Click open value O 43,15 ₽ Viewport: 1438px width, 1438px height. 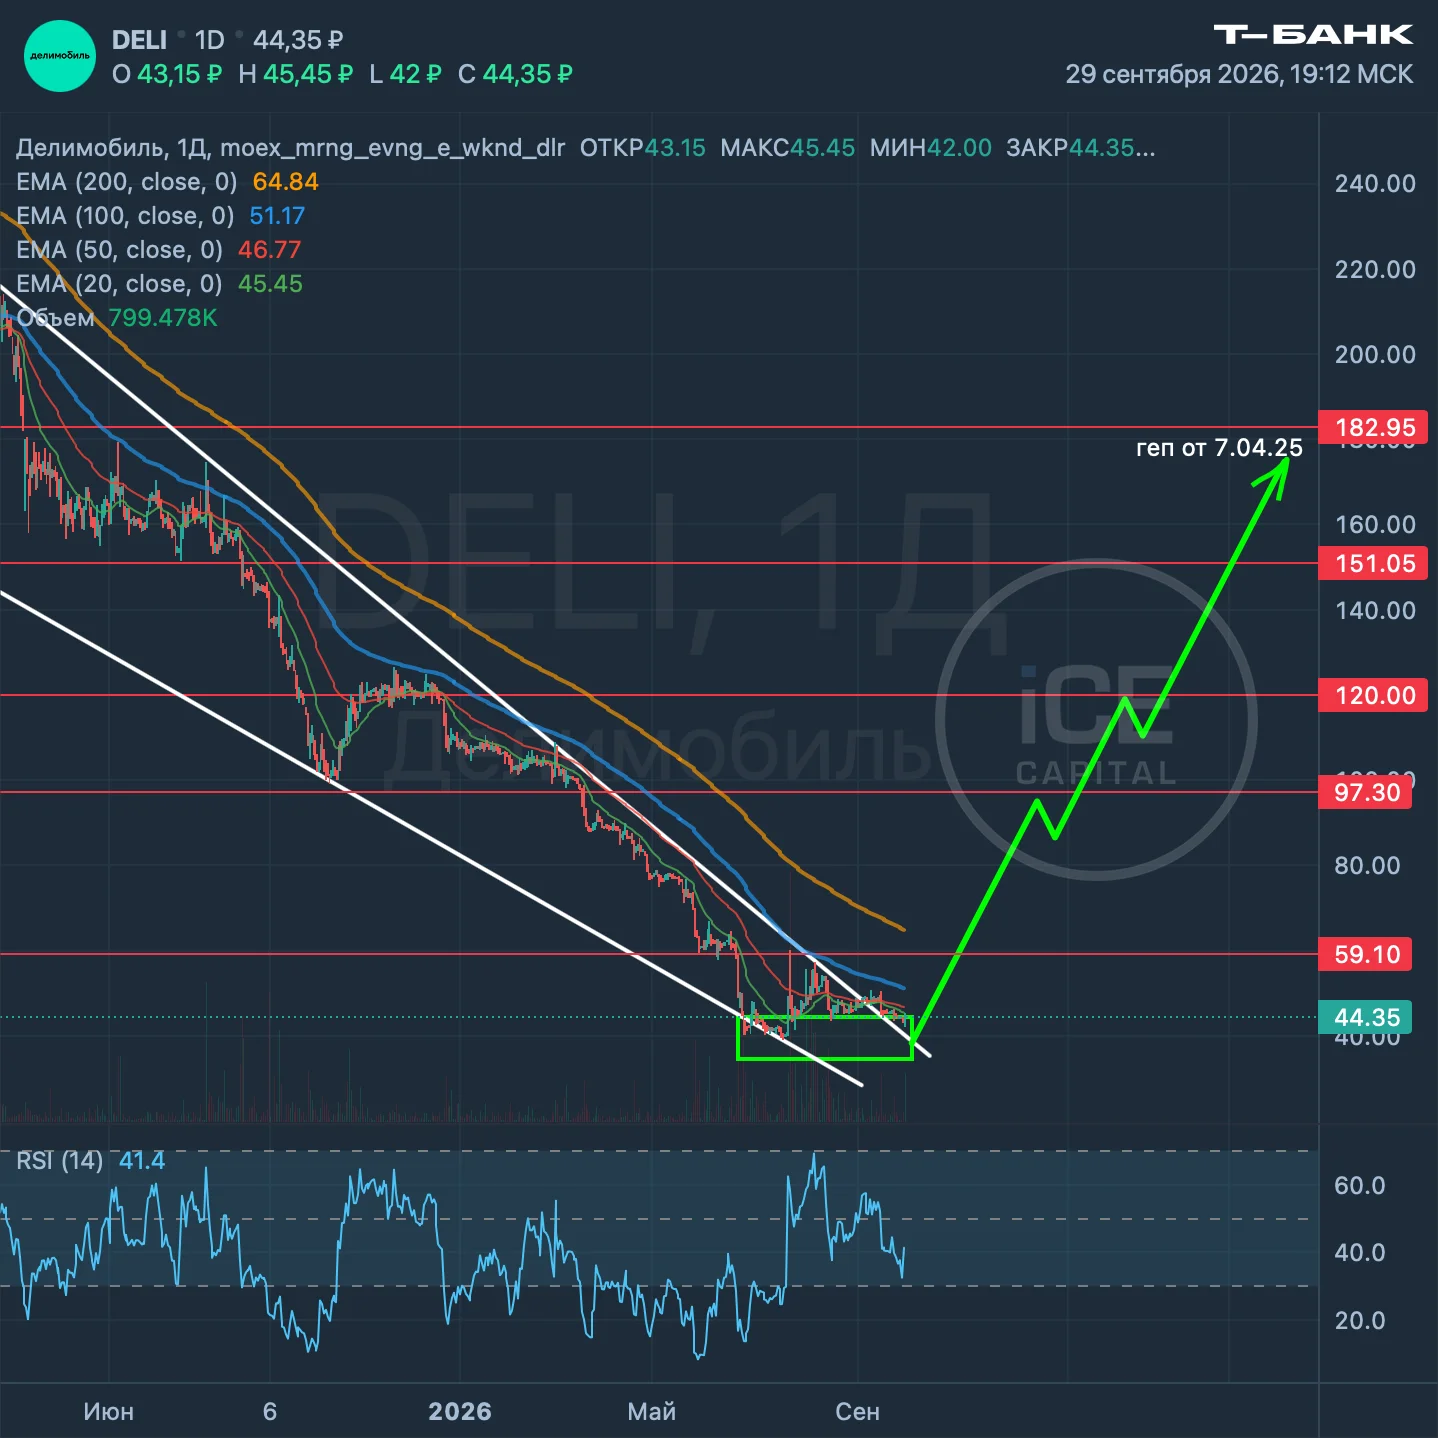click(166, 74)
